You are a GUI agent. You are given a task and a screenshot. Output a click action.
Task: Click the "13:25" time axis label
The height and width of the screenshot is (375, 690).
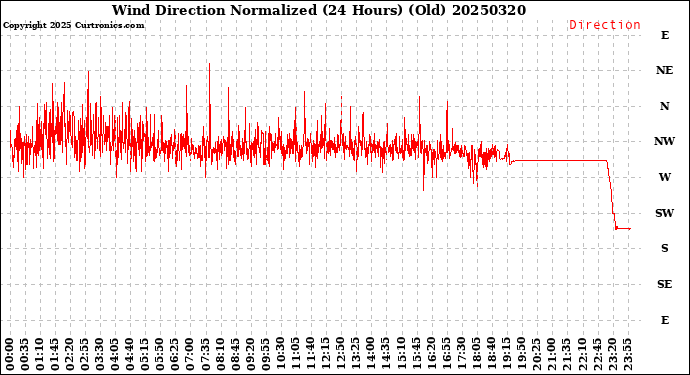click(356, 354)
